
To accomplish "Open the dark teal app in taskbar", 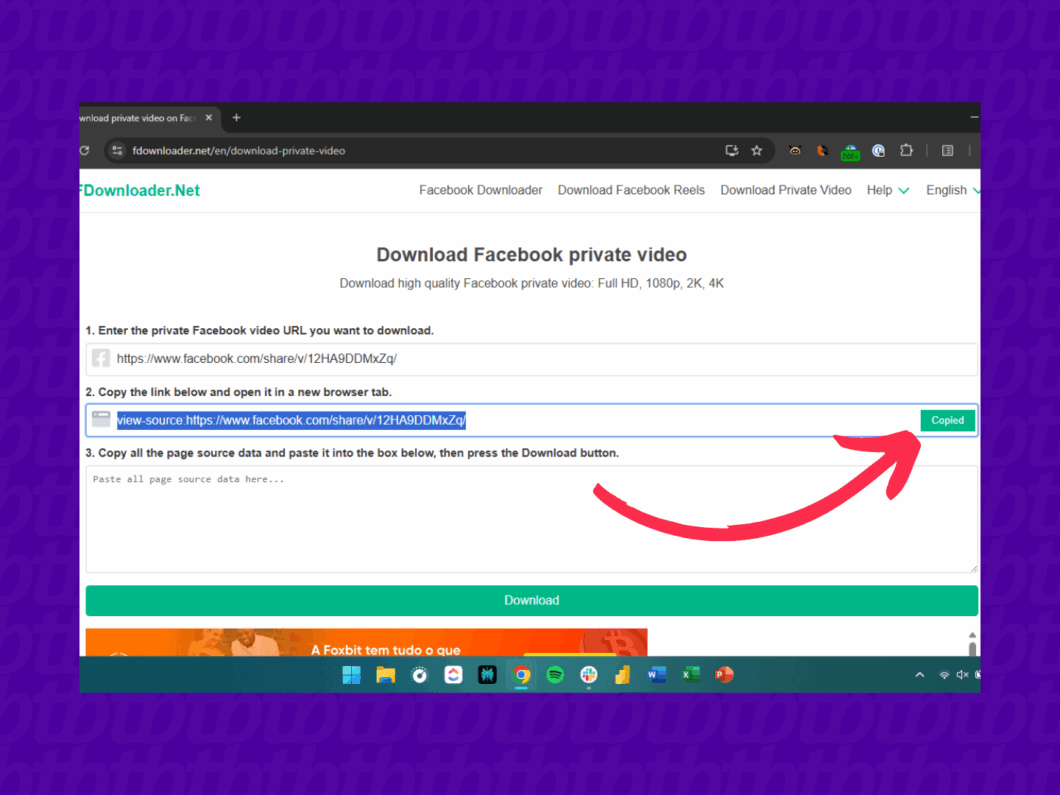I will [487, 675].
